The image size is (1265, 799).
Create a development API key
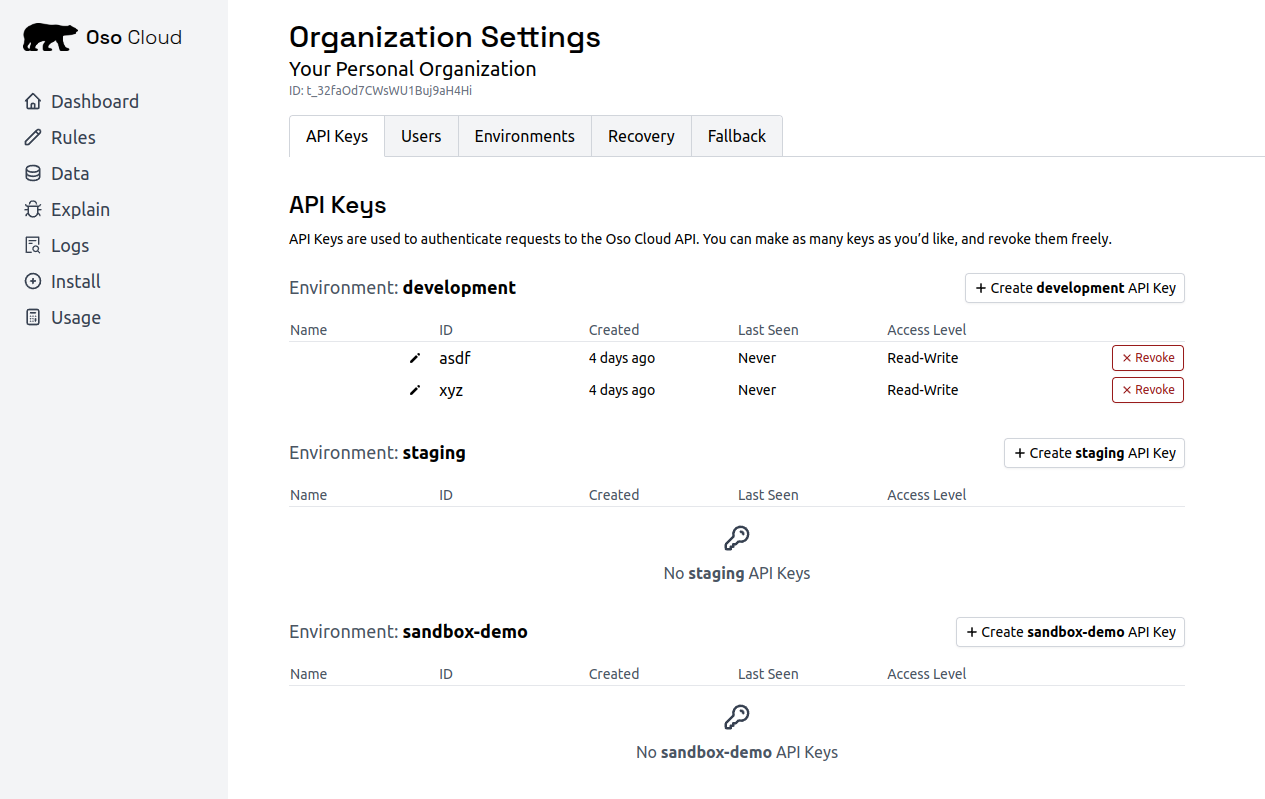(x=1075, y=288)
